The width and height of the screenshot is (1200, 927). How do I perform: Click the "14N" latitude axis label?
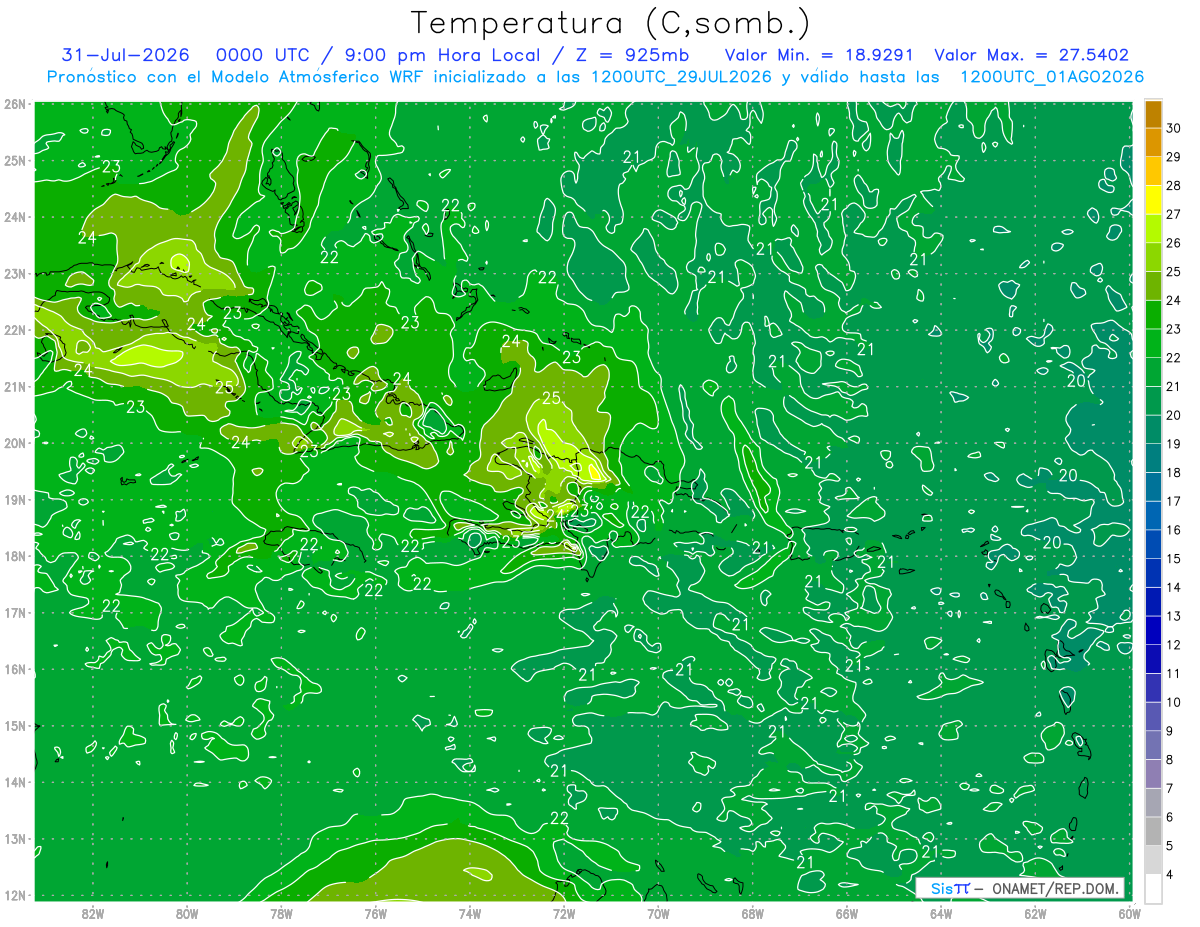[14, 782]
